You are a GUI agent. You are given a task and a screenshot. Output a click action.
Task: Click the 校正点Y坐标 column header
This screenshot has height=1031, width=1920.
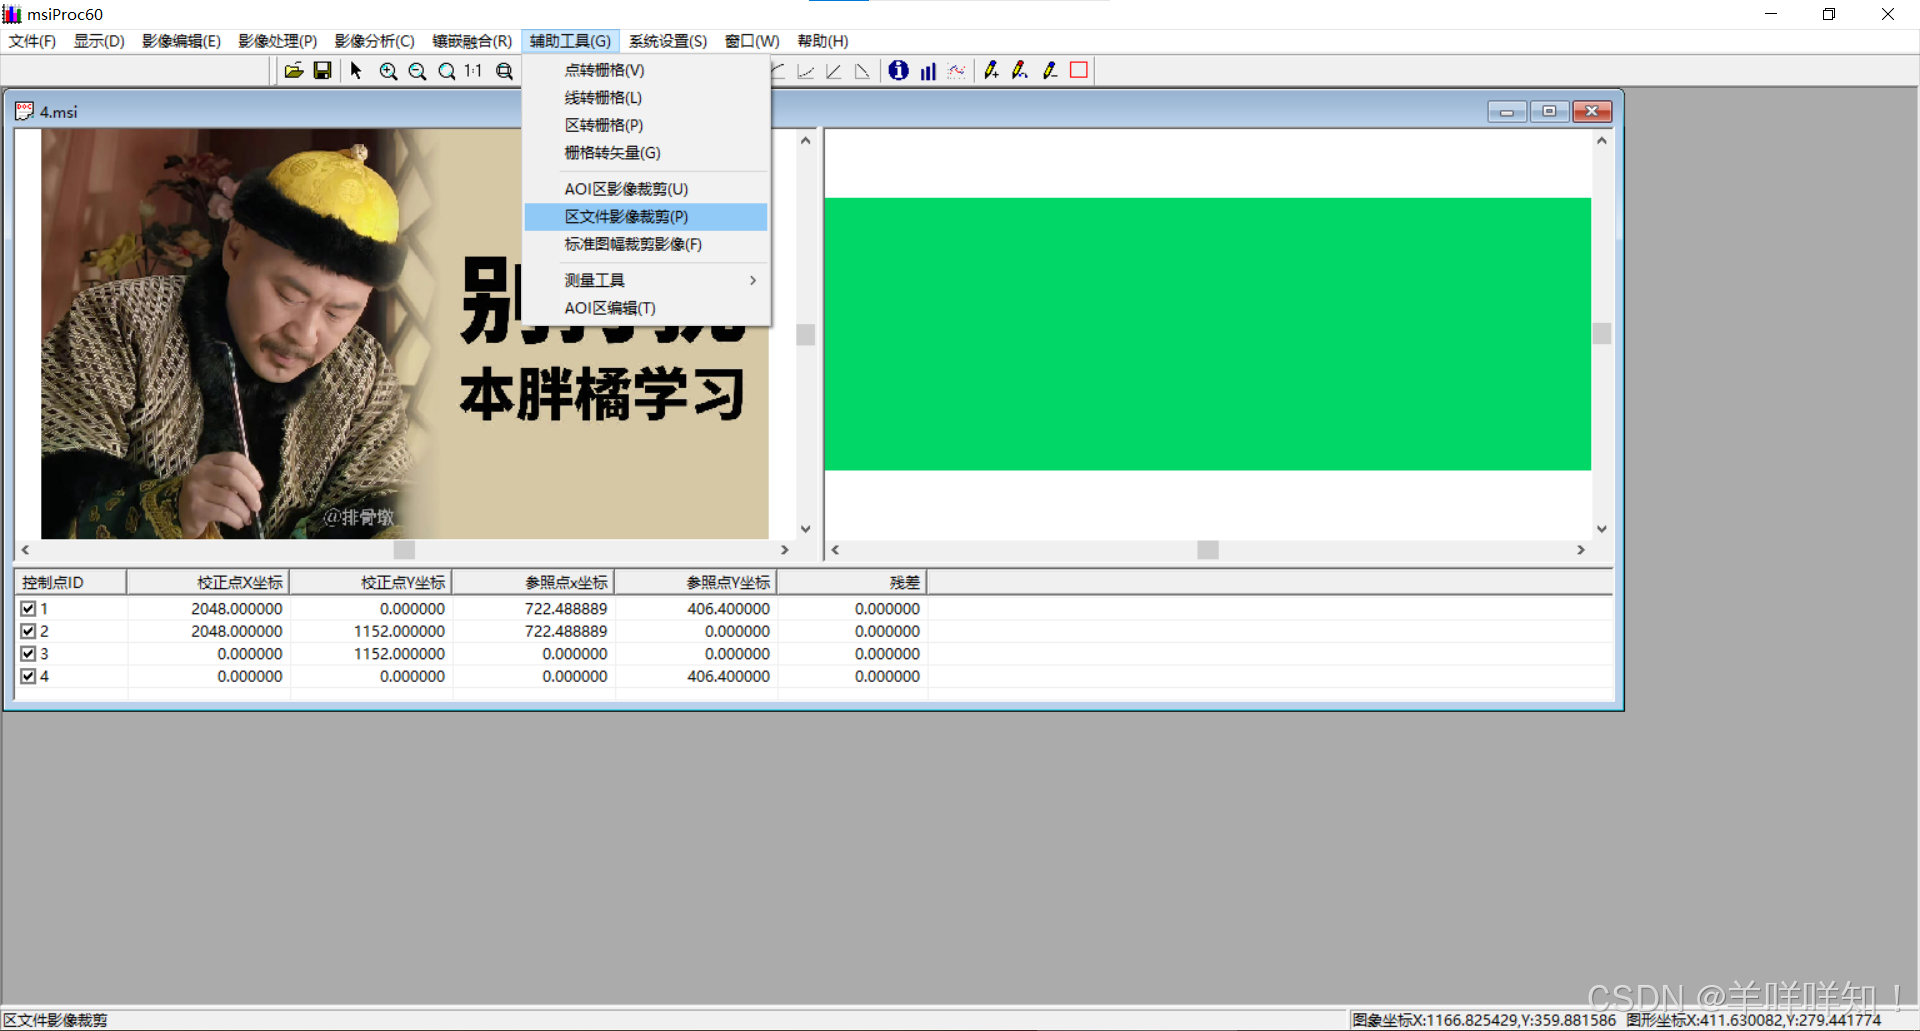[371, 582]
